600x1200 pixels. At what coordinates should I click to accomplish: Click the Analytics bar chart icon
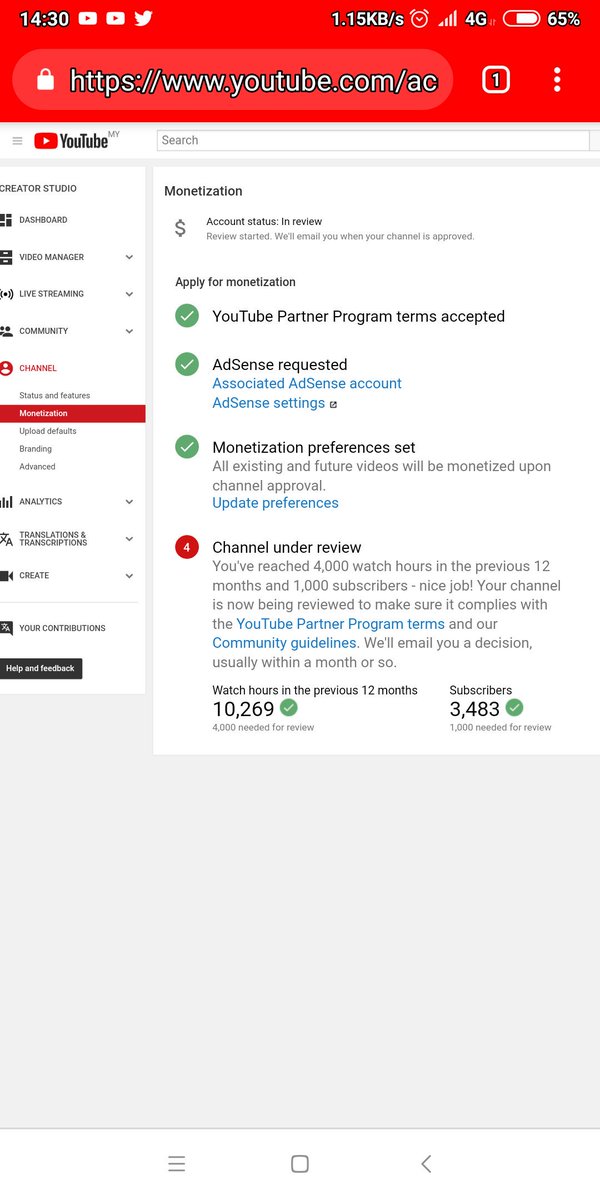pyautogui.click(x=6, y=502)
